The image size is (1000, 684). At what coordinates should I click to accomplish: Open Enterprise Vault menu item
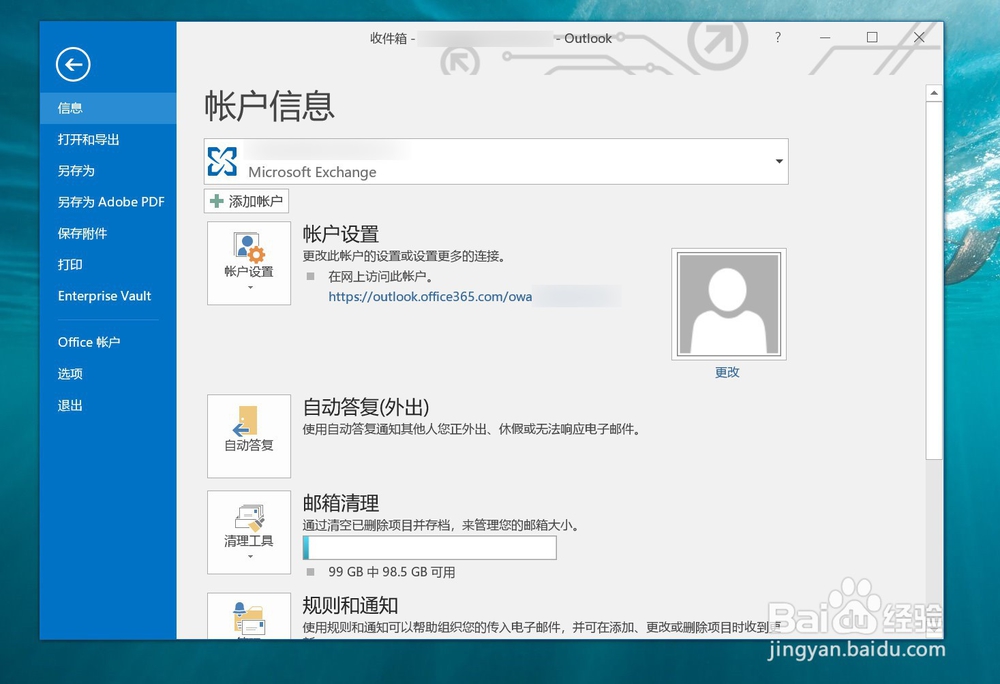click(x=108, y=296)
